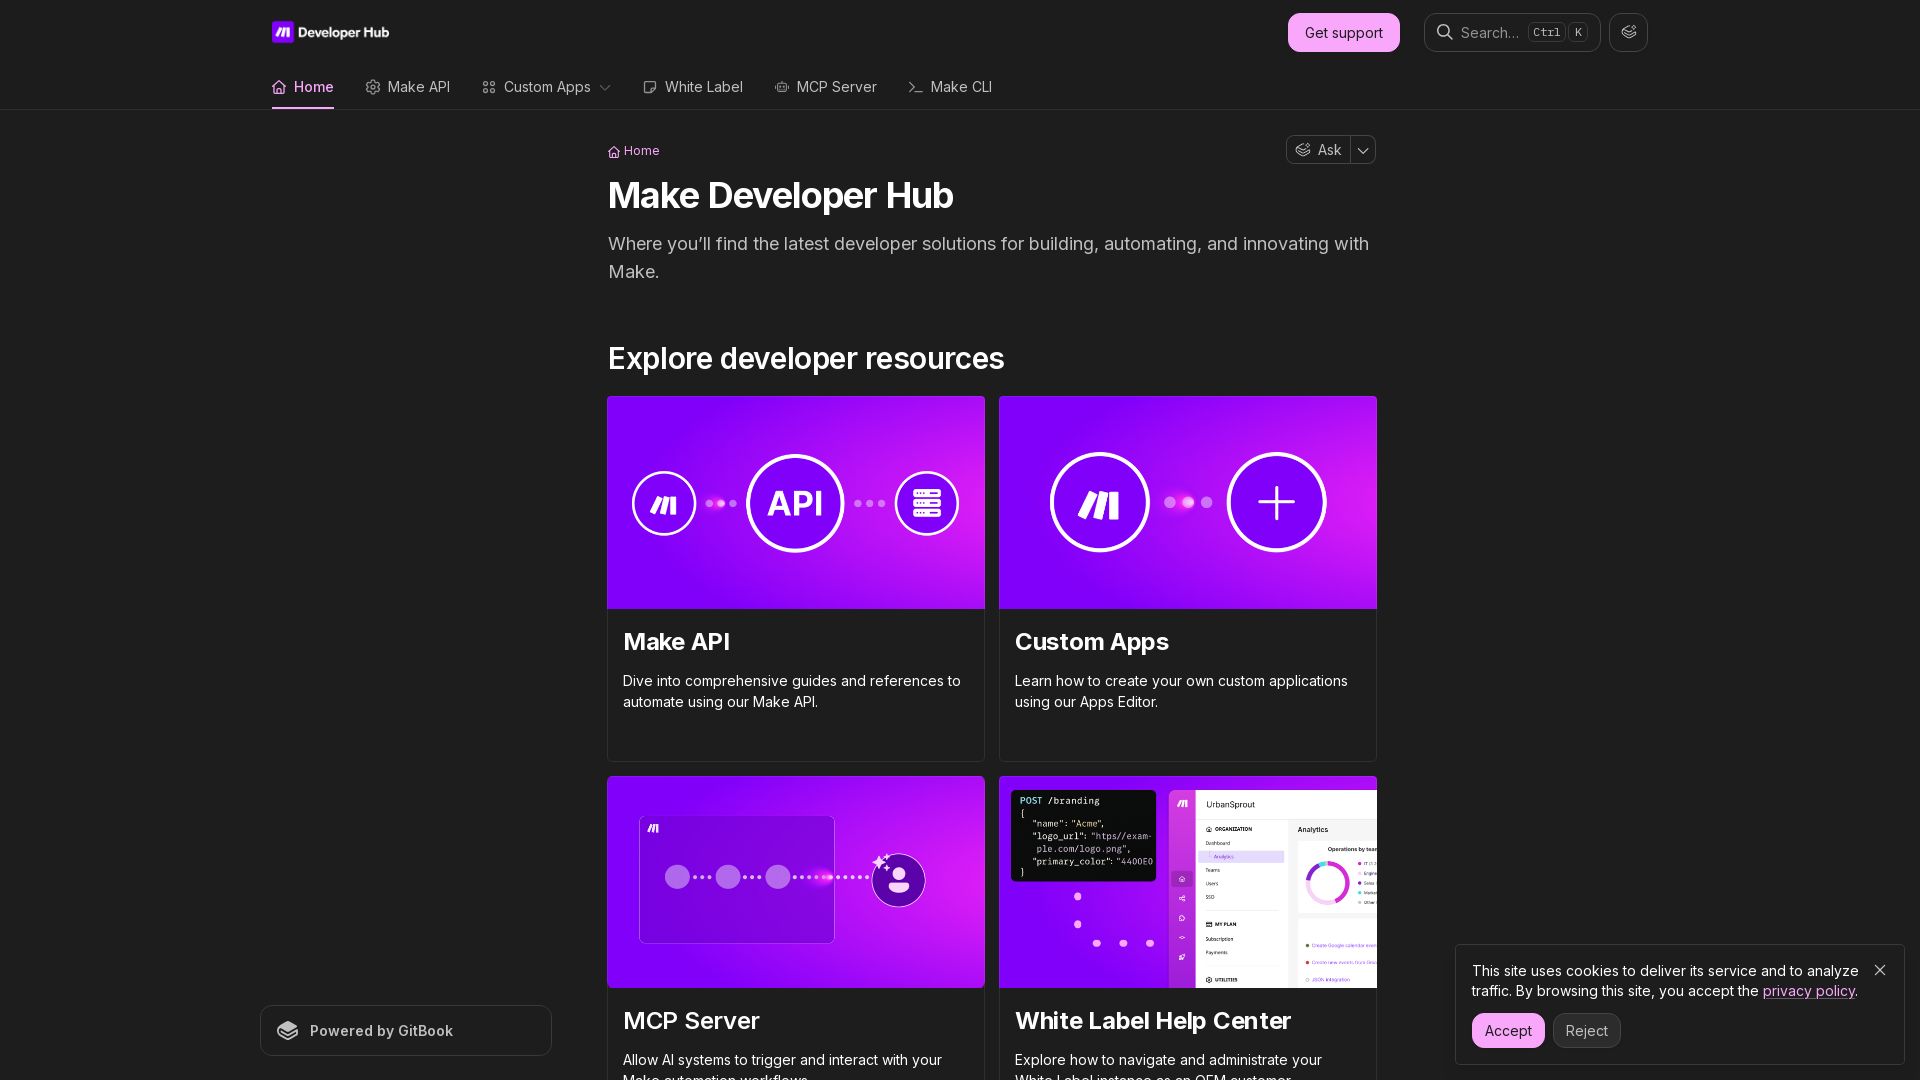Image resolution: width=1920 pixels, height=1080 pixels.
Task: Click the GitBook logo icon
Action: (288, 1031)
